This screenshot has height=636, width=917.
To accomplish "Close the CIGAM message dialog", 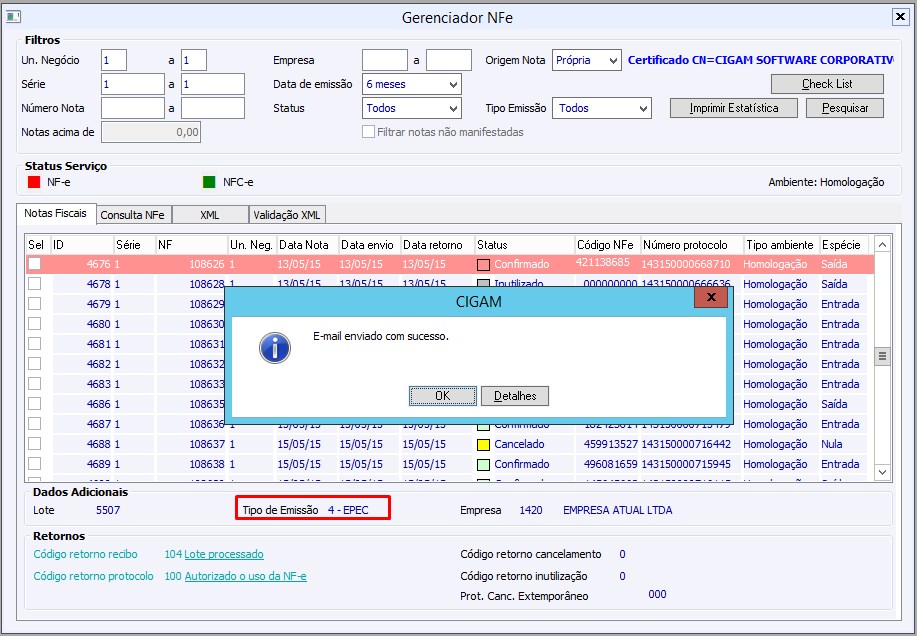I will point(711,297).
